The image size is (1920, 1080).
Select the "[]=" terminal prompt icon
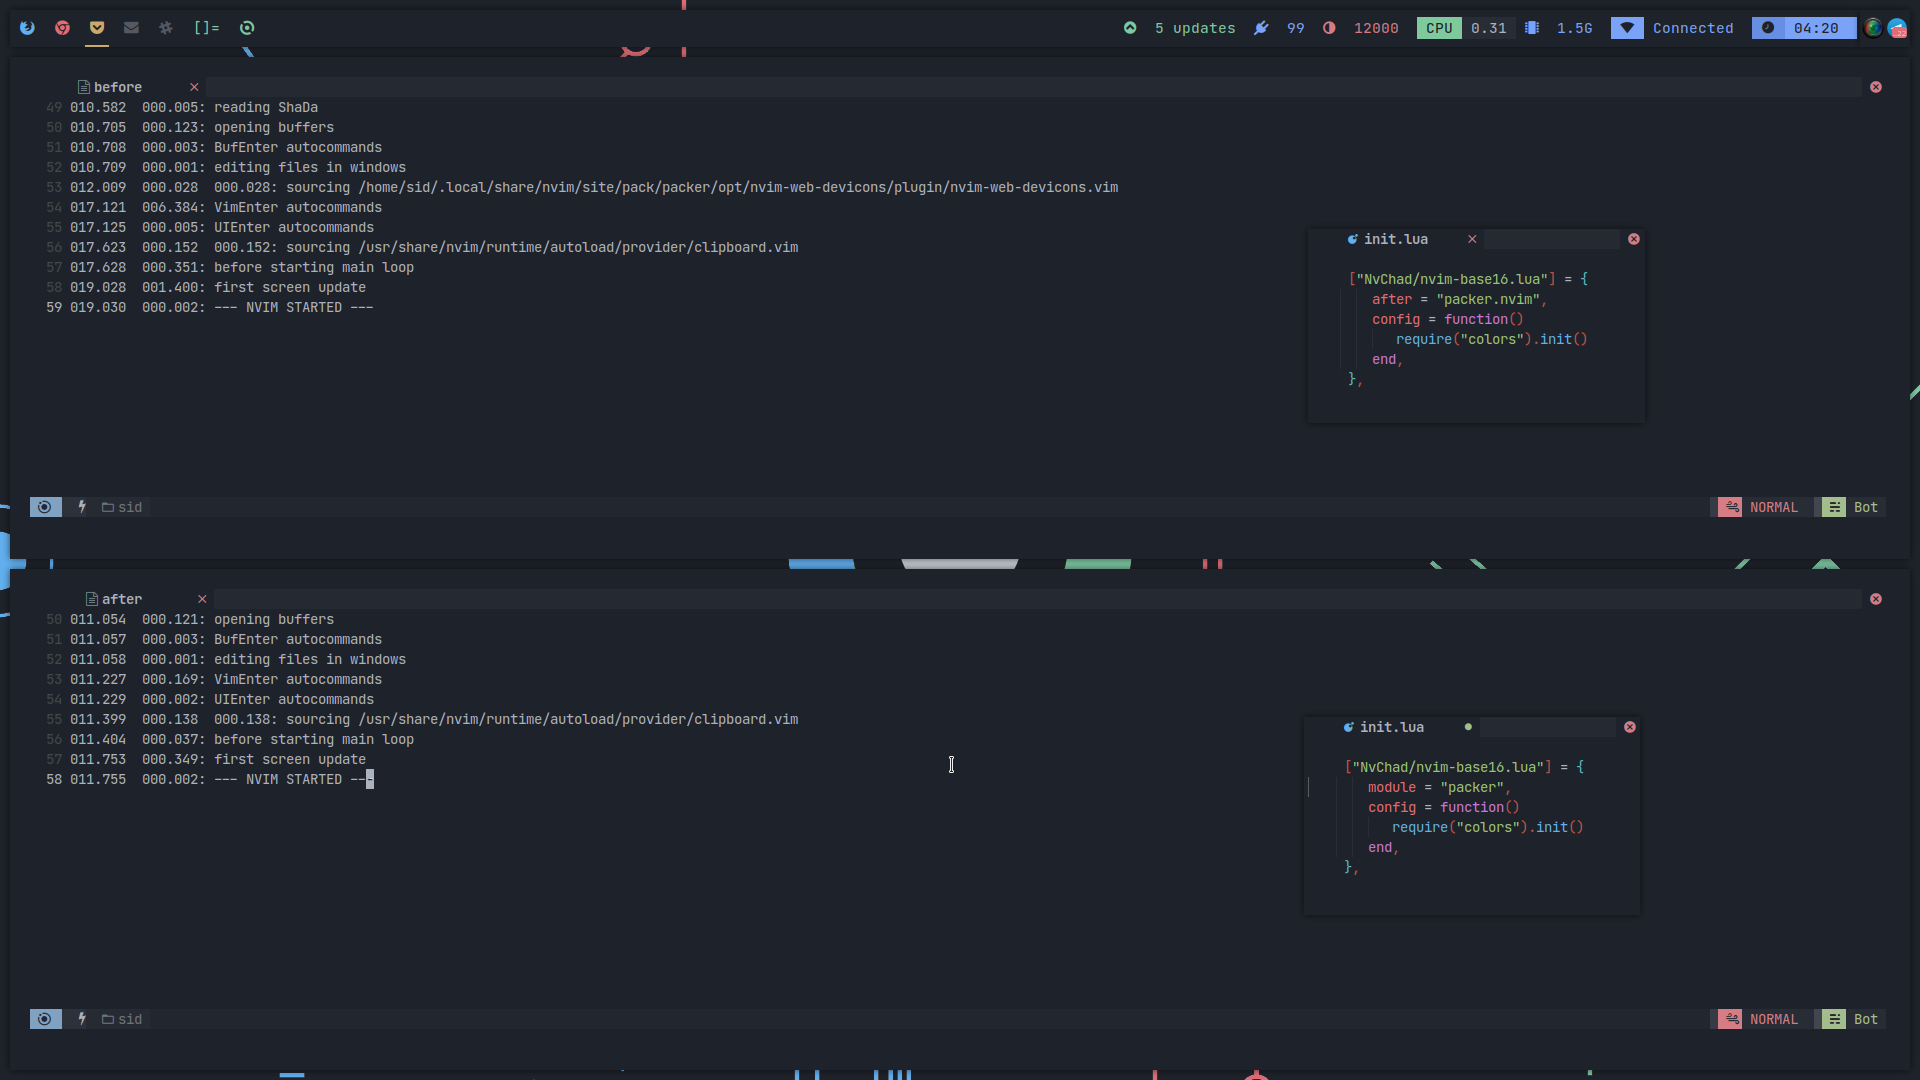pos(205,28)
